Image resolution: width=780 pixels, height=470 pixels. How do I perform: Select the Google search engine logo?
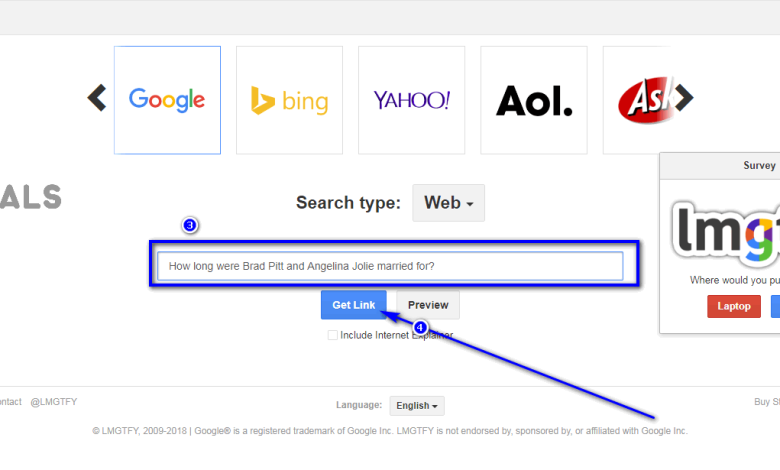tap(167, 100)
